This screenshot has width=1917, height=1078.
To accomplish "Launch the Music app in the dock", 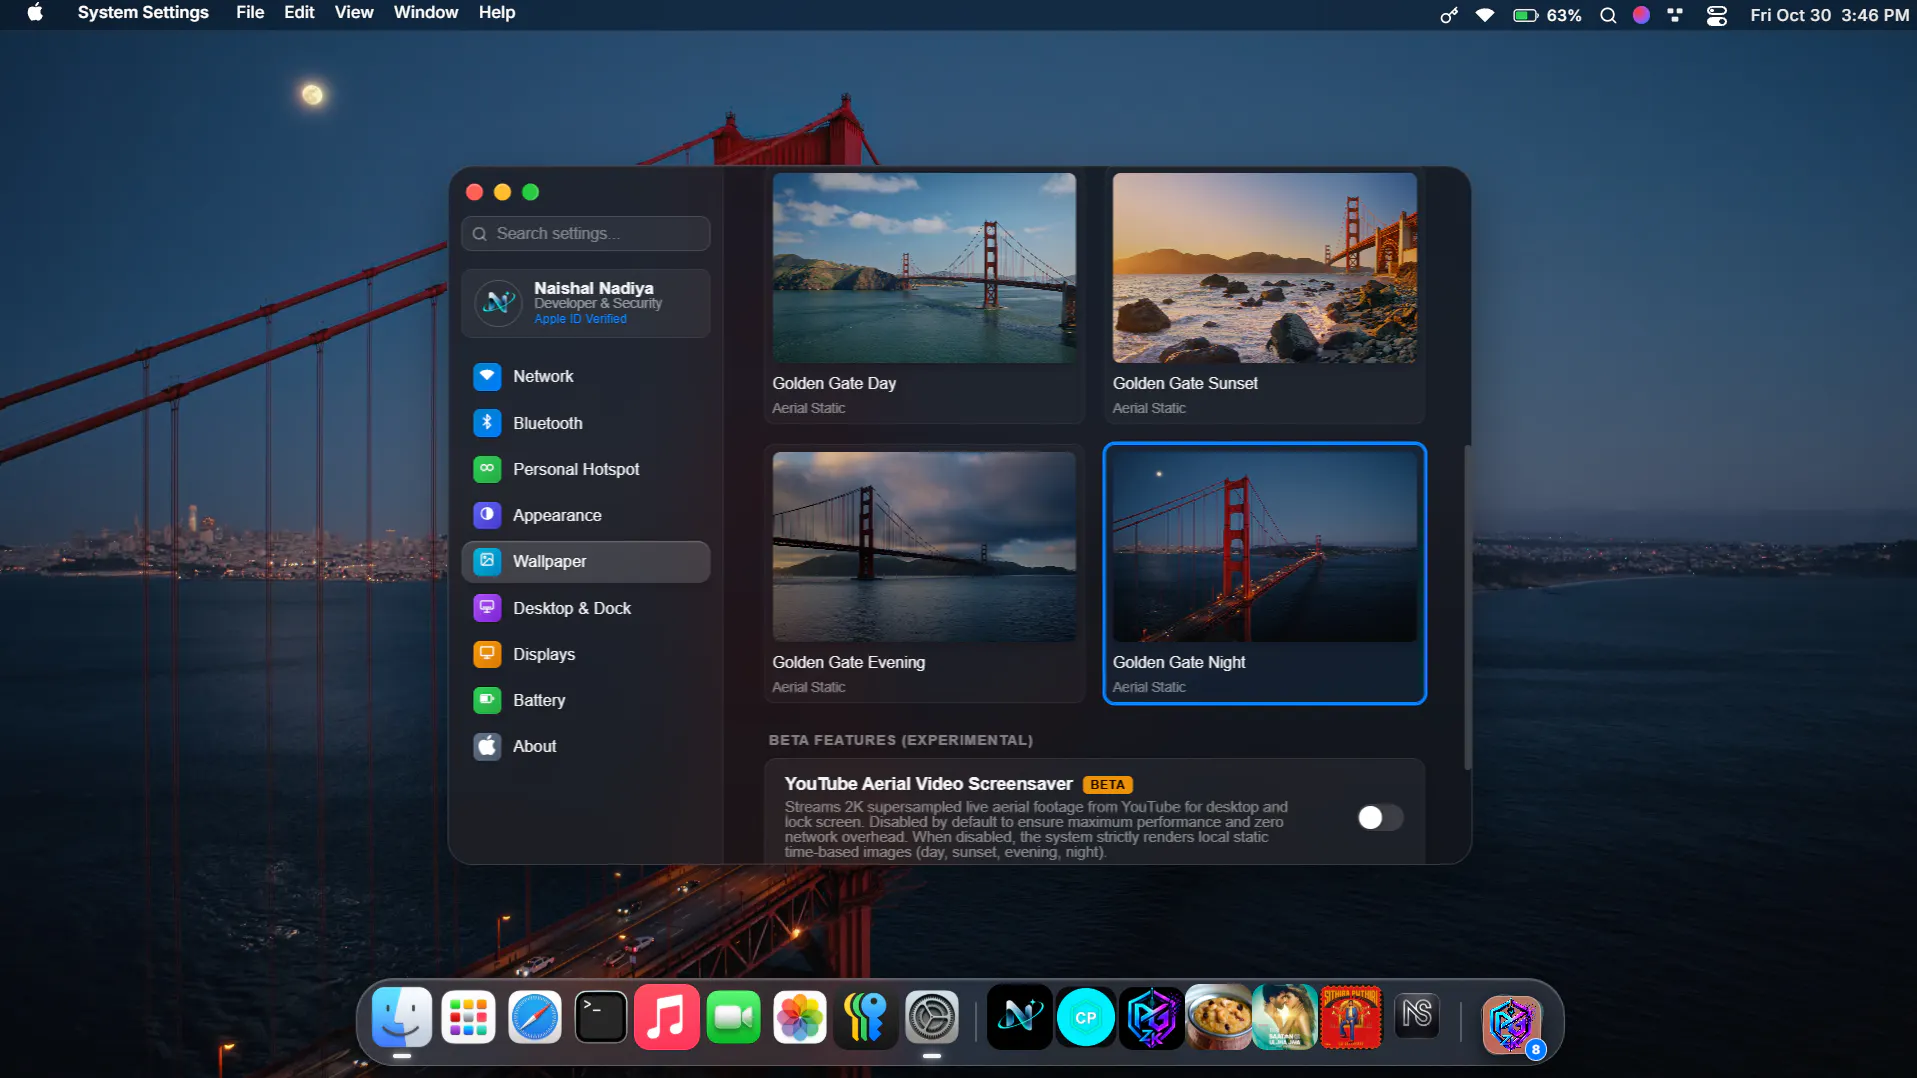I will (667, 1018).
